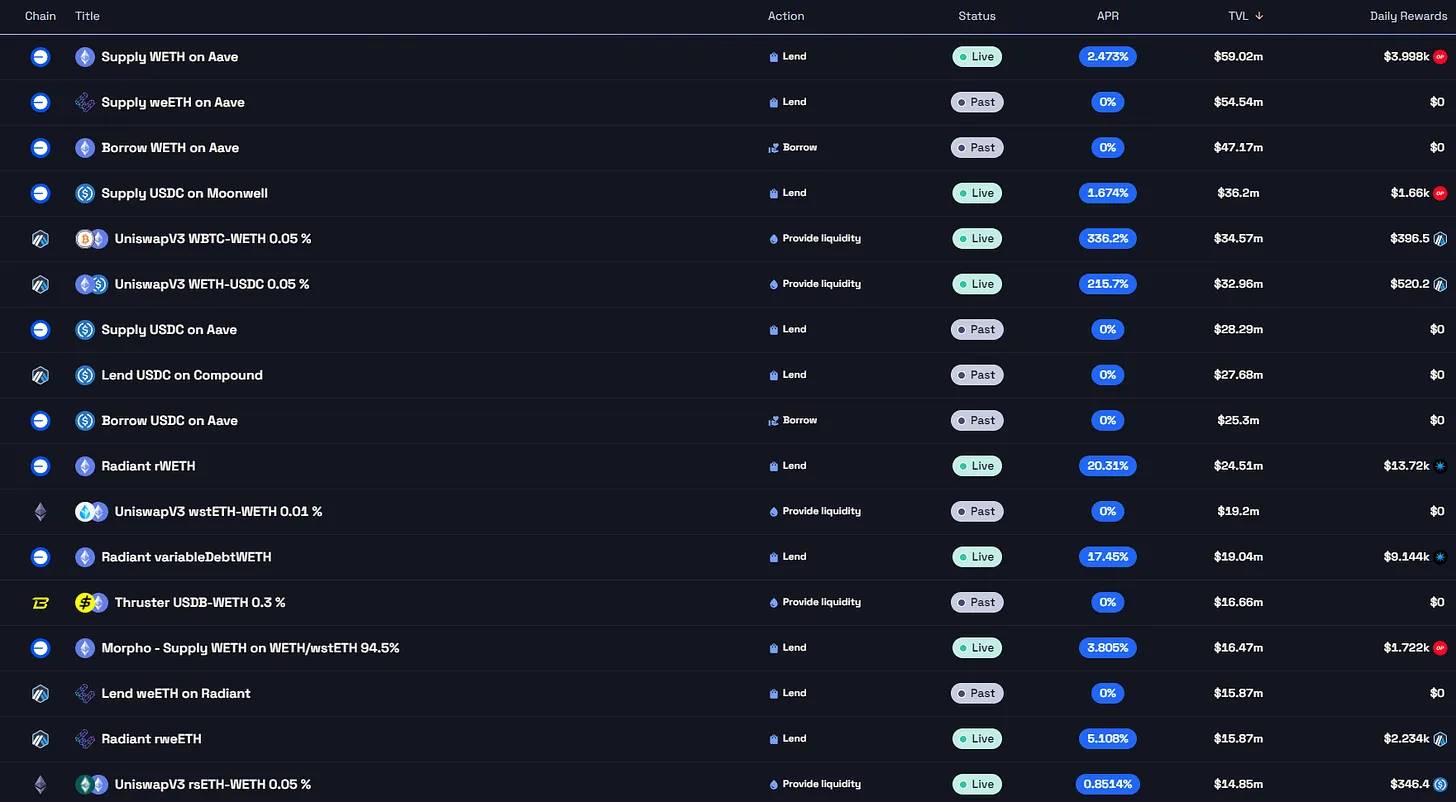Click the token pair icon of UniswapV3 wstETH-WETH

click(x=92, y=512)
